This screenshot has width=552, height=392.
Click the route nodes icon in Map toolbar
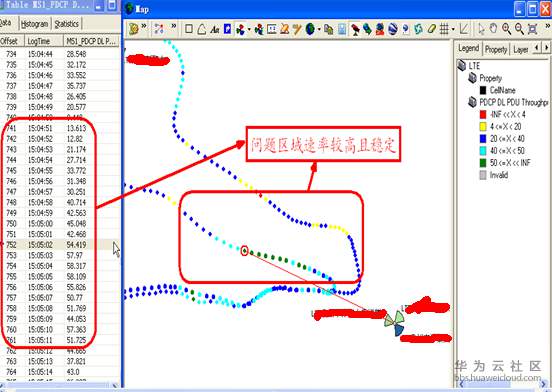tap(159, 29)
